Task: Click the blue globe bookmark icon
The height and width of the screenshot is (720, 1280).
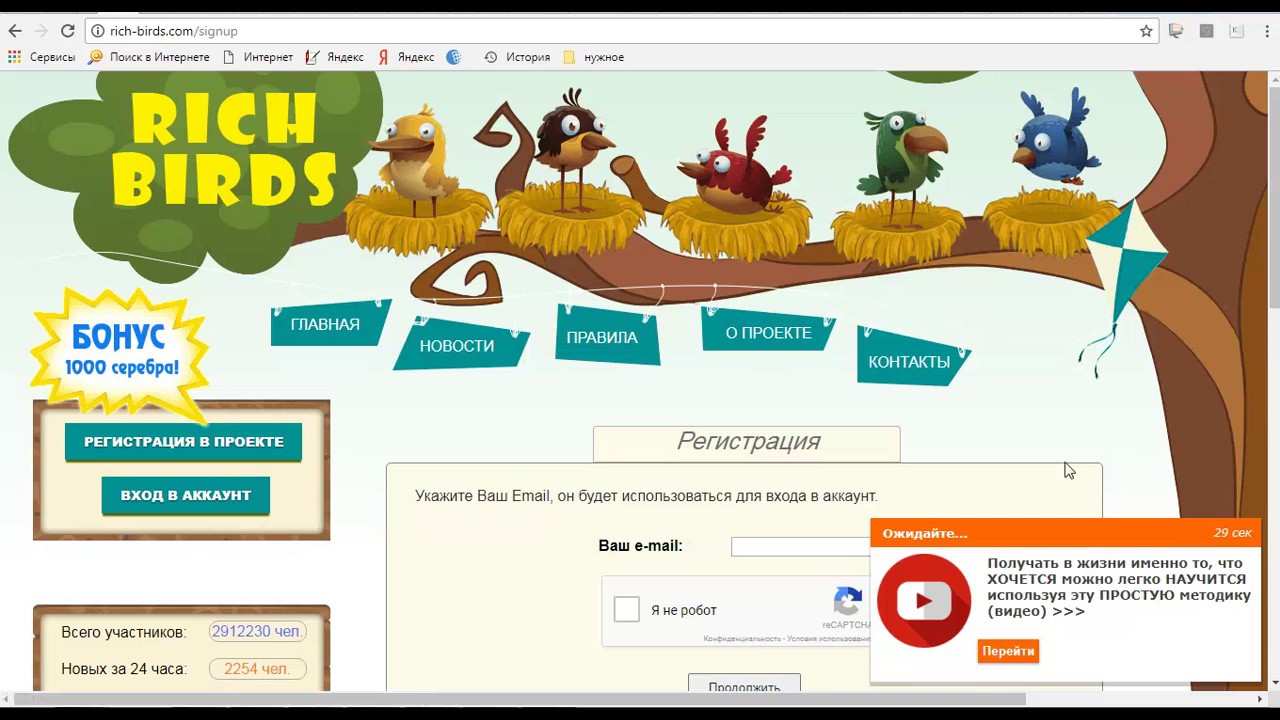Action: point(454,57)
